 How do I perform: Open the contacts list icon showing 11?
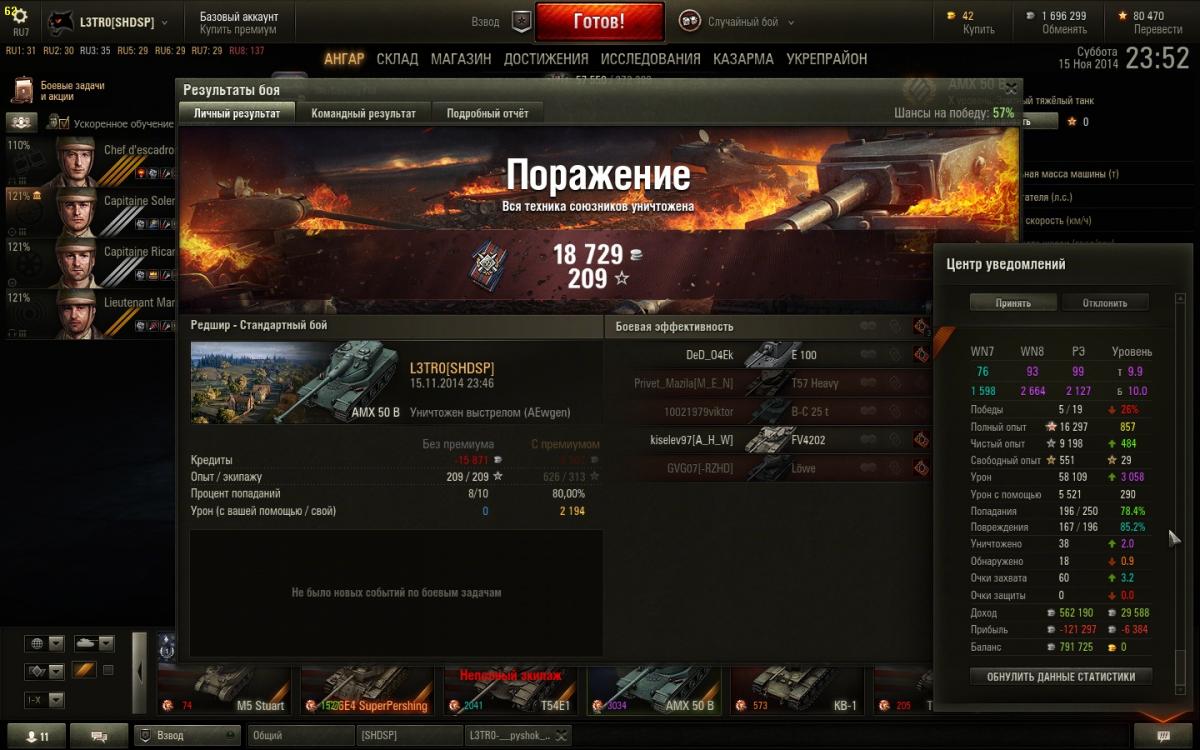(x=37, y=736)
